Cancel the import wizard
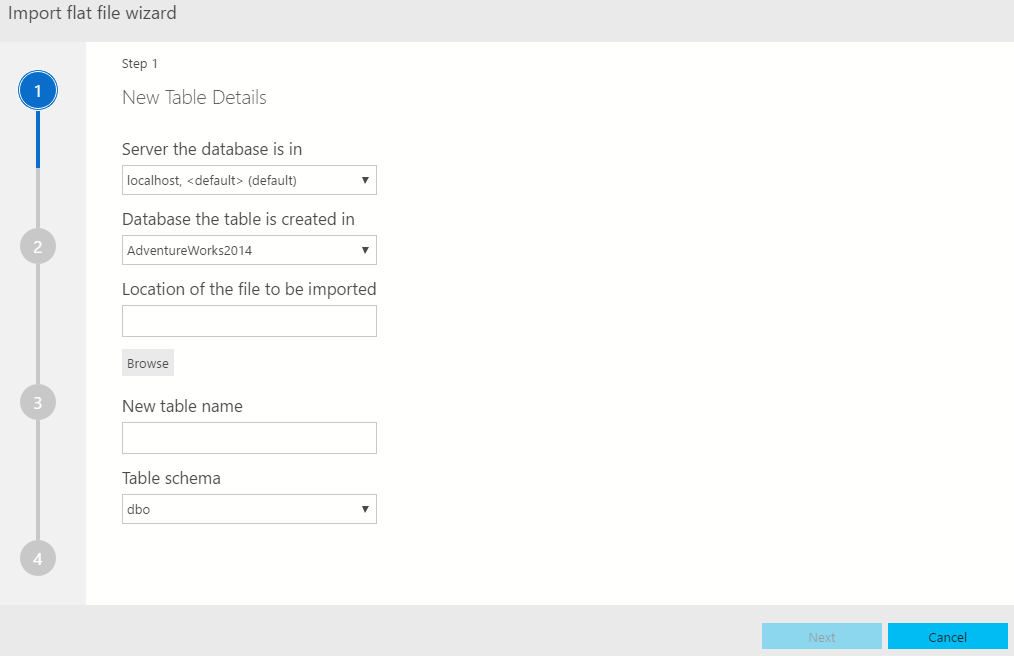This screenshot has width=1014, height=656. point(947,637)
